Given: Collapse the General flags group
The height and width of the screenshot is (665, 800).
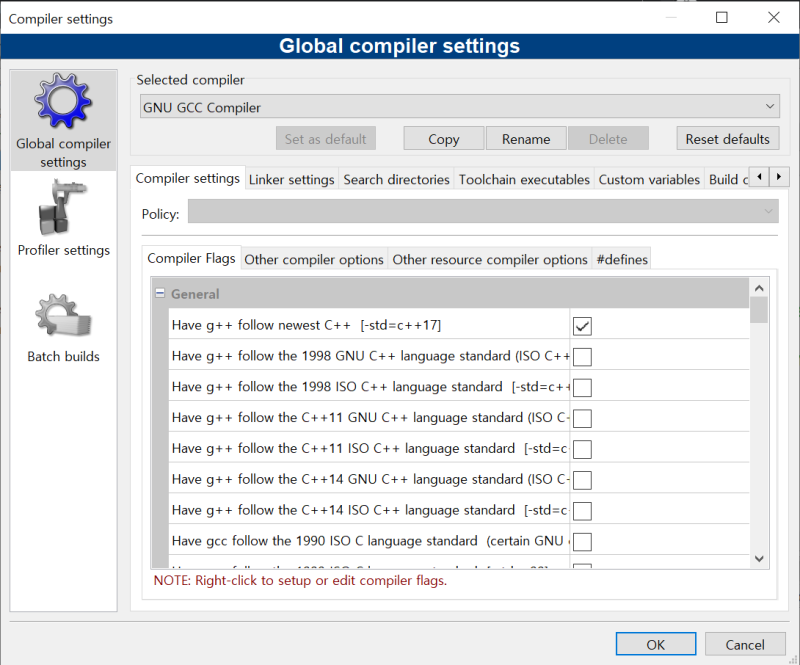Looking at the screenshot, I should [160, 293].
